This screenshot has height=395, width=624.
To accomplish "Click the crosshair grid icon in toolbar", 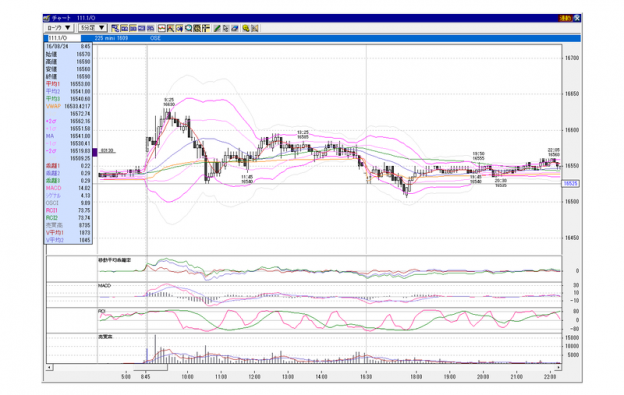I will tap(206, 28).
